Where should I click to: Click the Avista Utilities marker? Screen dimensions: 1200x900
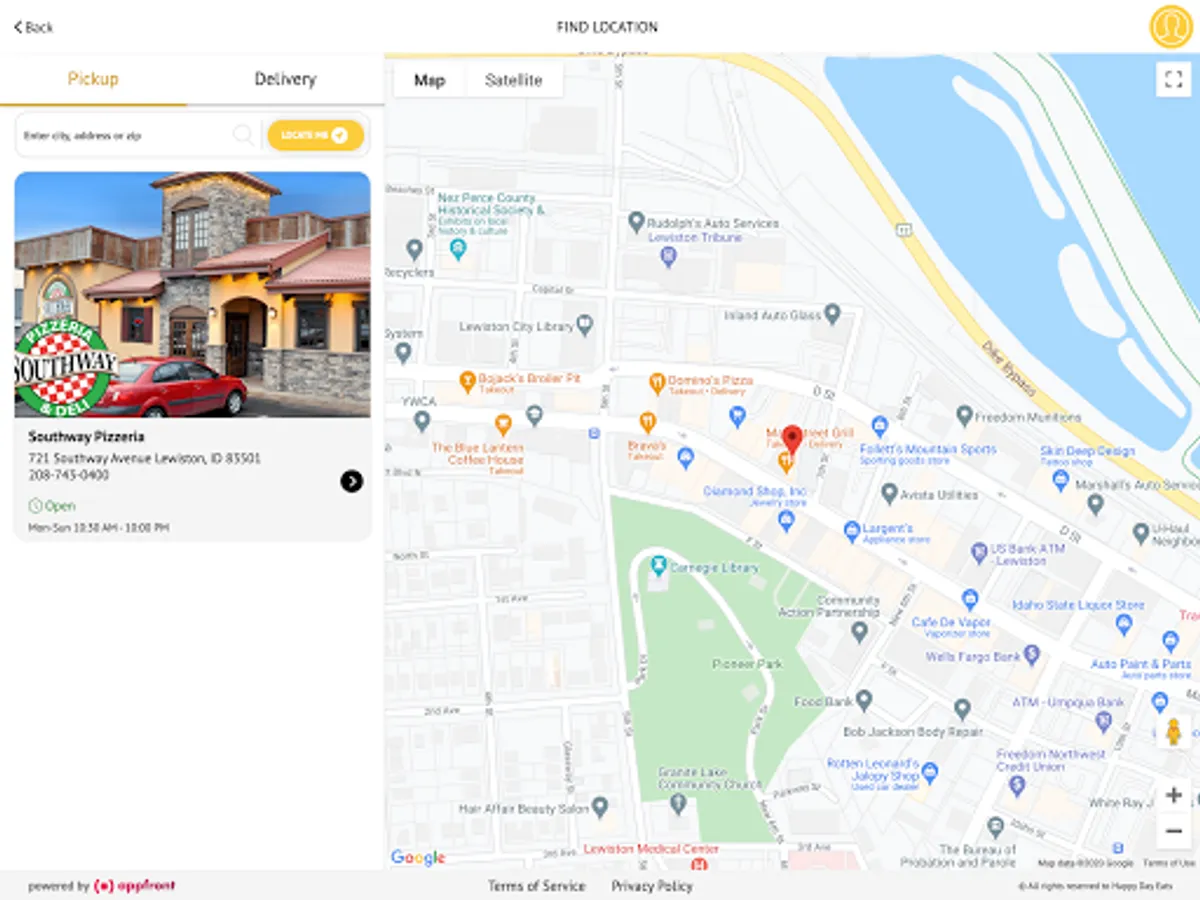[x=889, y=493]
